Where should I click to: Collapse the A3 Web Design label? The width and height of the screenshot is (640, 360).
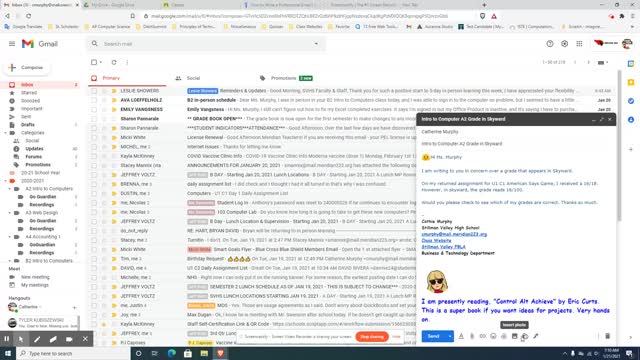(10, 213)
